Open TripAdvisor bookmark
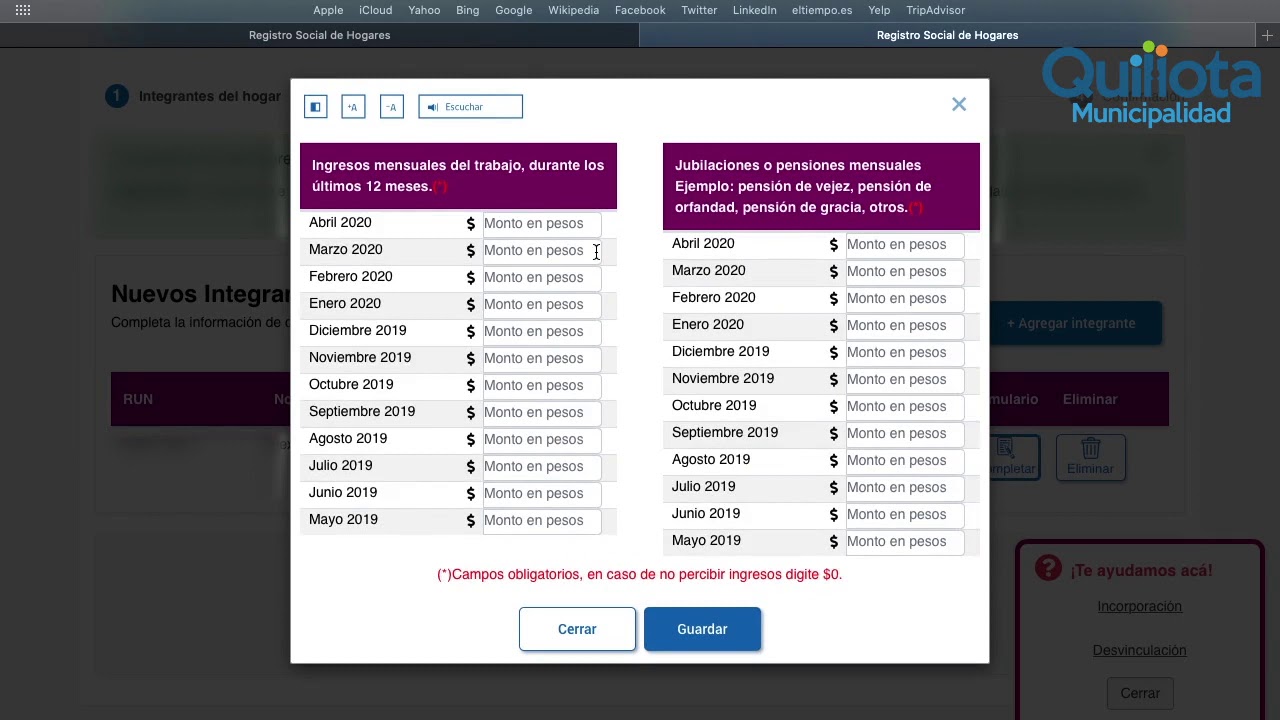The image size is (1280, 720). point(935,10)
